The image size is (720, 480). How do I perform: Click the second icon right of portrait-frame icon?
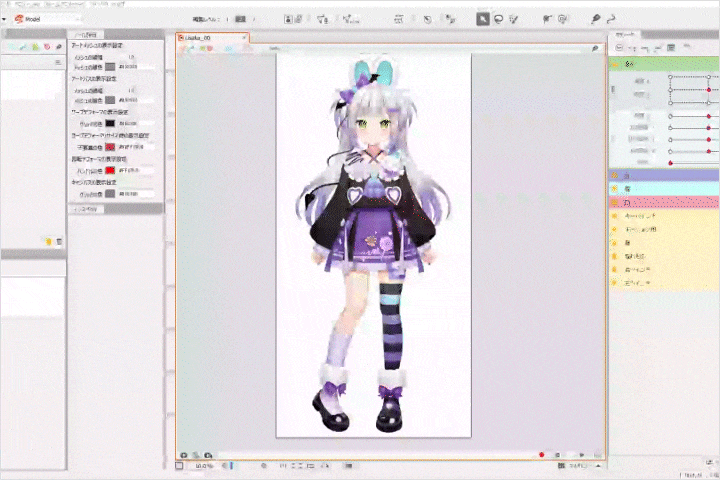tap(298, 19)
